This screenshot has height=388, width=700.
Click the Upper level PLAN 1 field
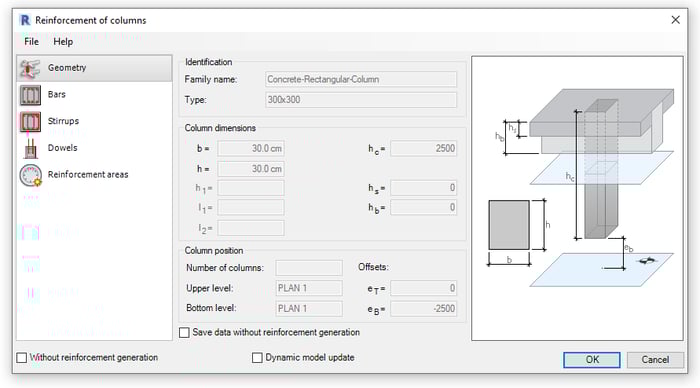click(x=309, y=288)
